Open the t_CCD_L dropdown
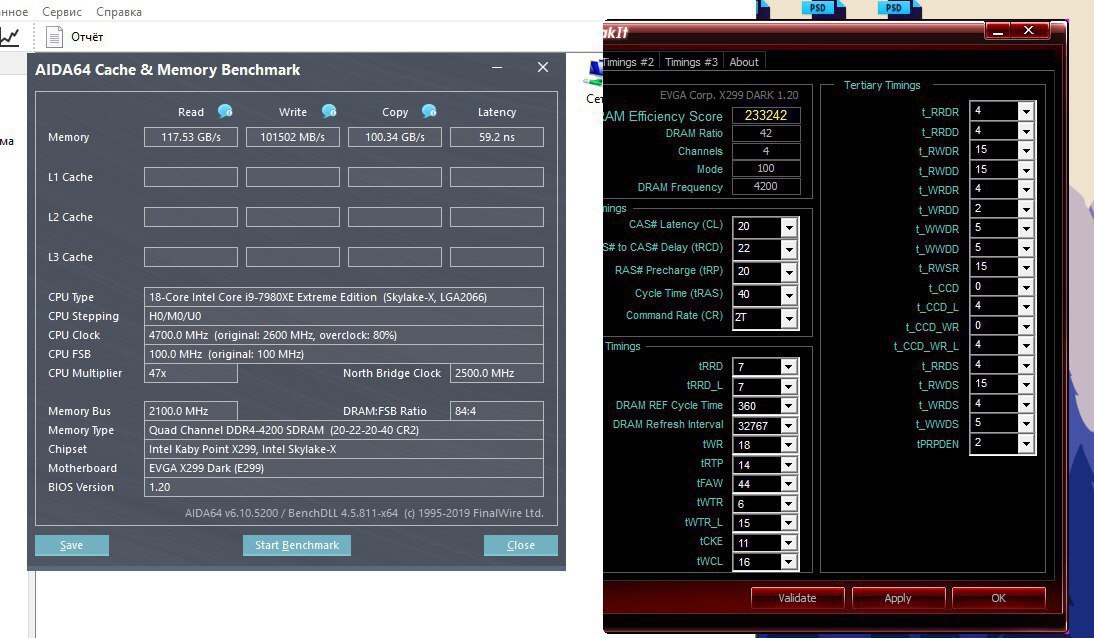 1026,306
